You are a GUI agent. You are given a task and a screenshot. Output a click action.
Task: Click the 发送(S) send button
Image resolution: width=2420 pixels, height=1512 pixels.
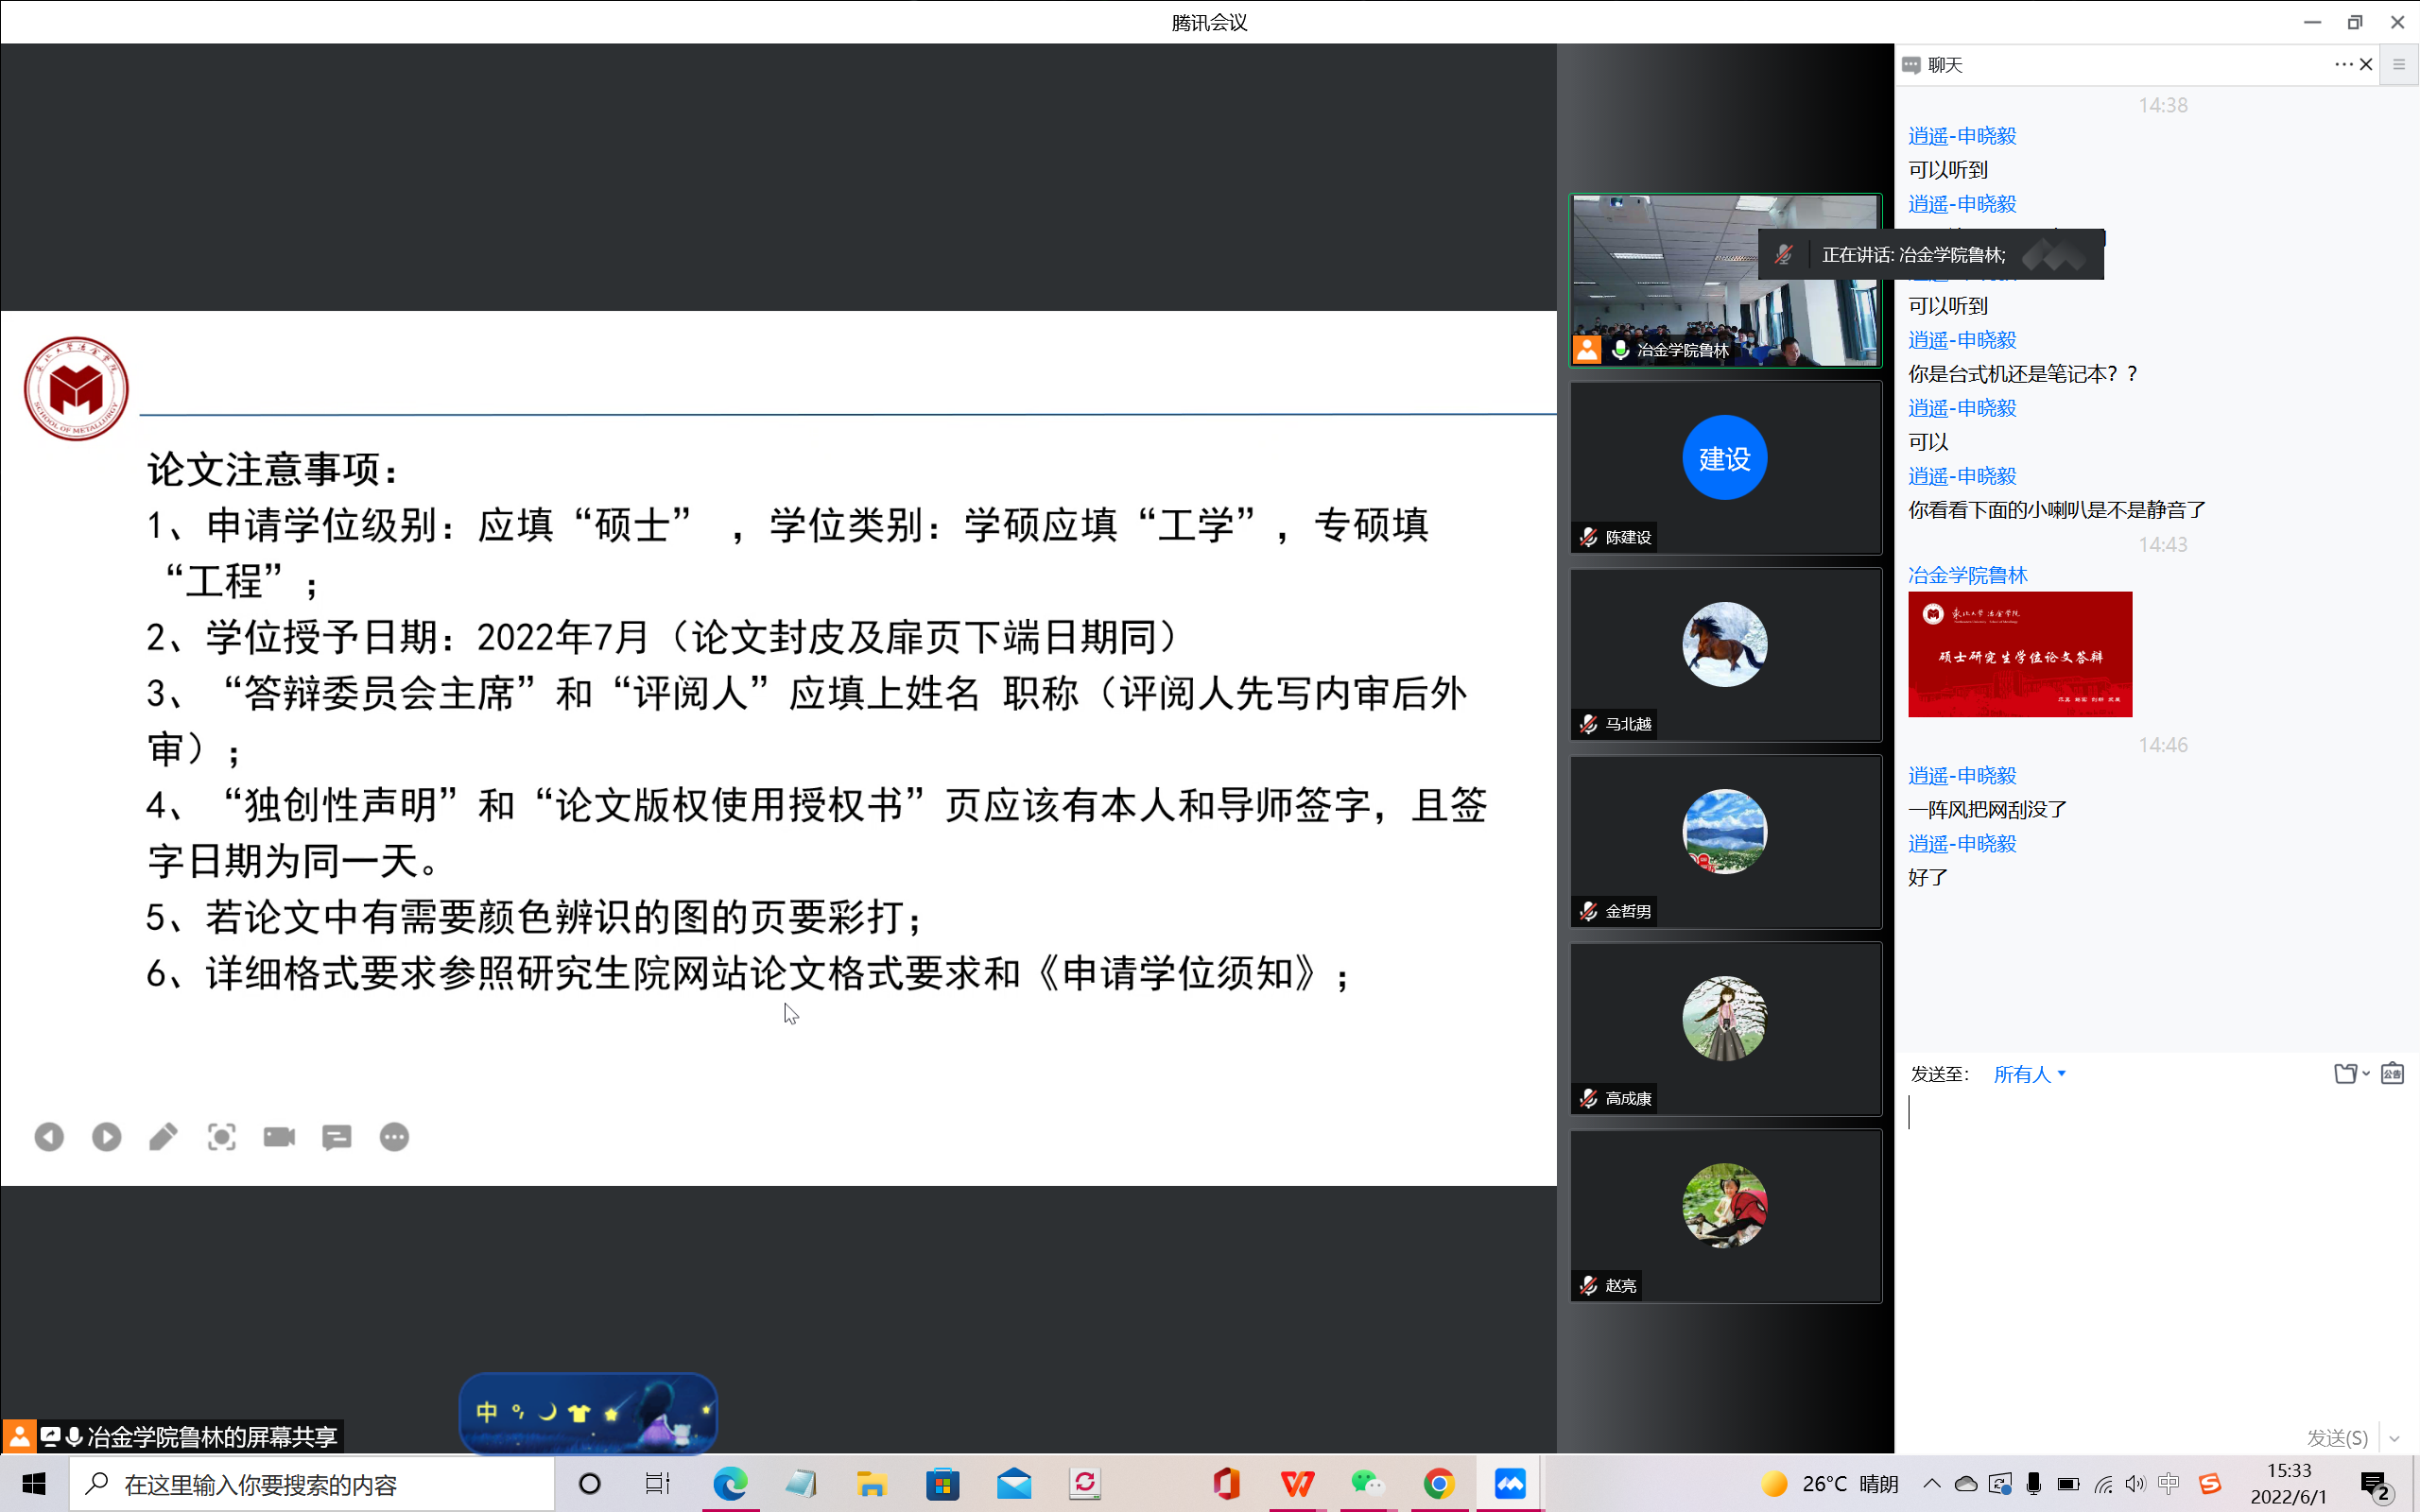pos(2337,1438)
